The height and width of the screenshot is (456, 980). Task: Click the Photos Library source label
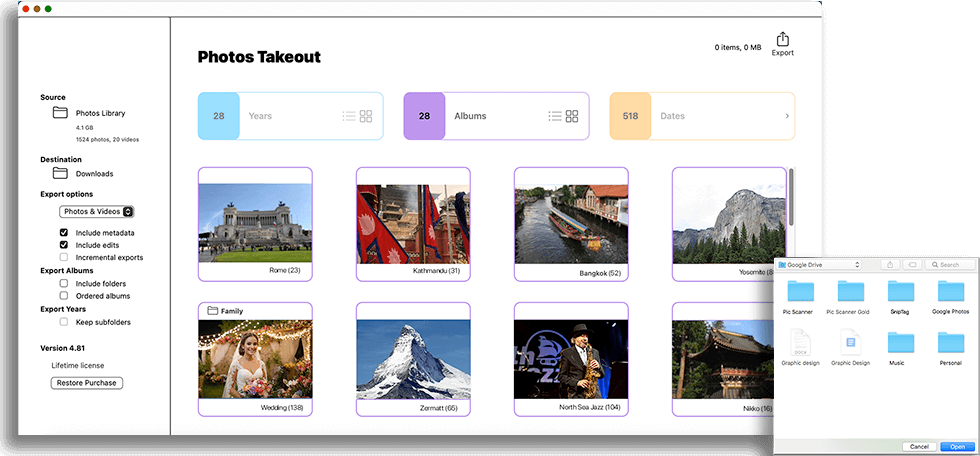click(101, 113)
